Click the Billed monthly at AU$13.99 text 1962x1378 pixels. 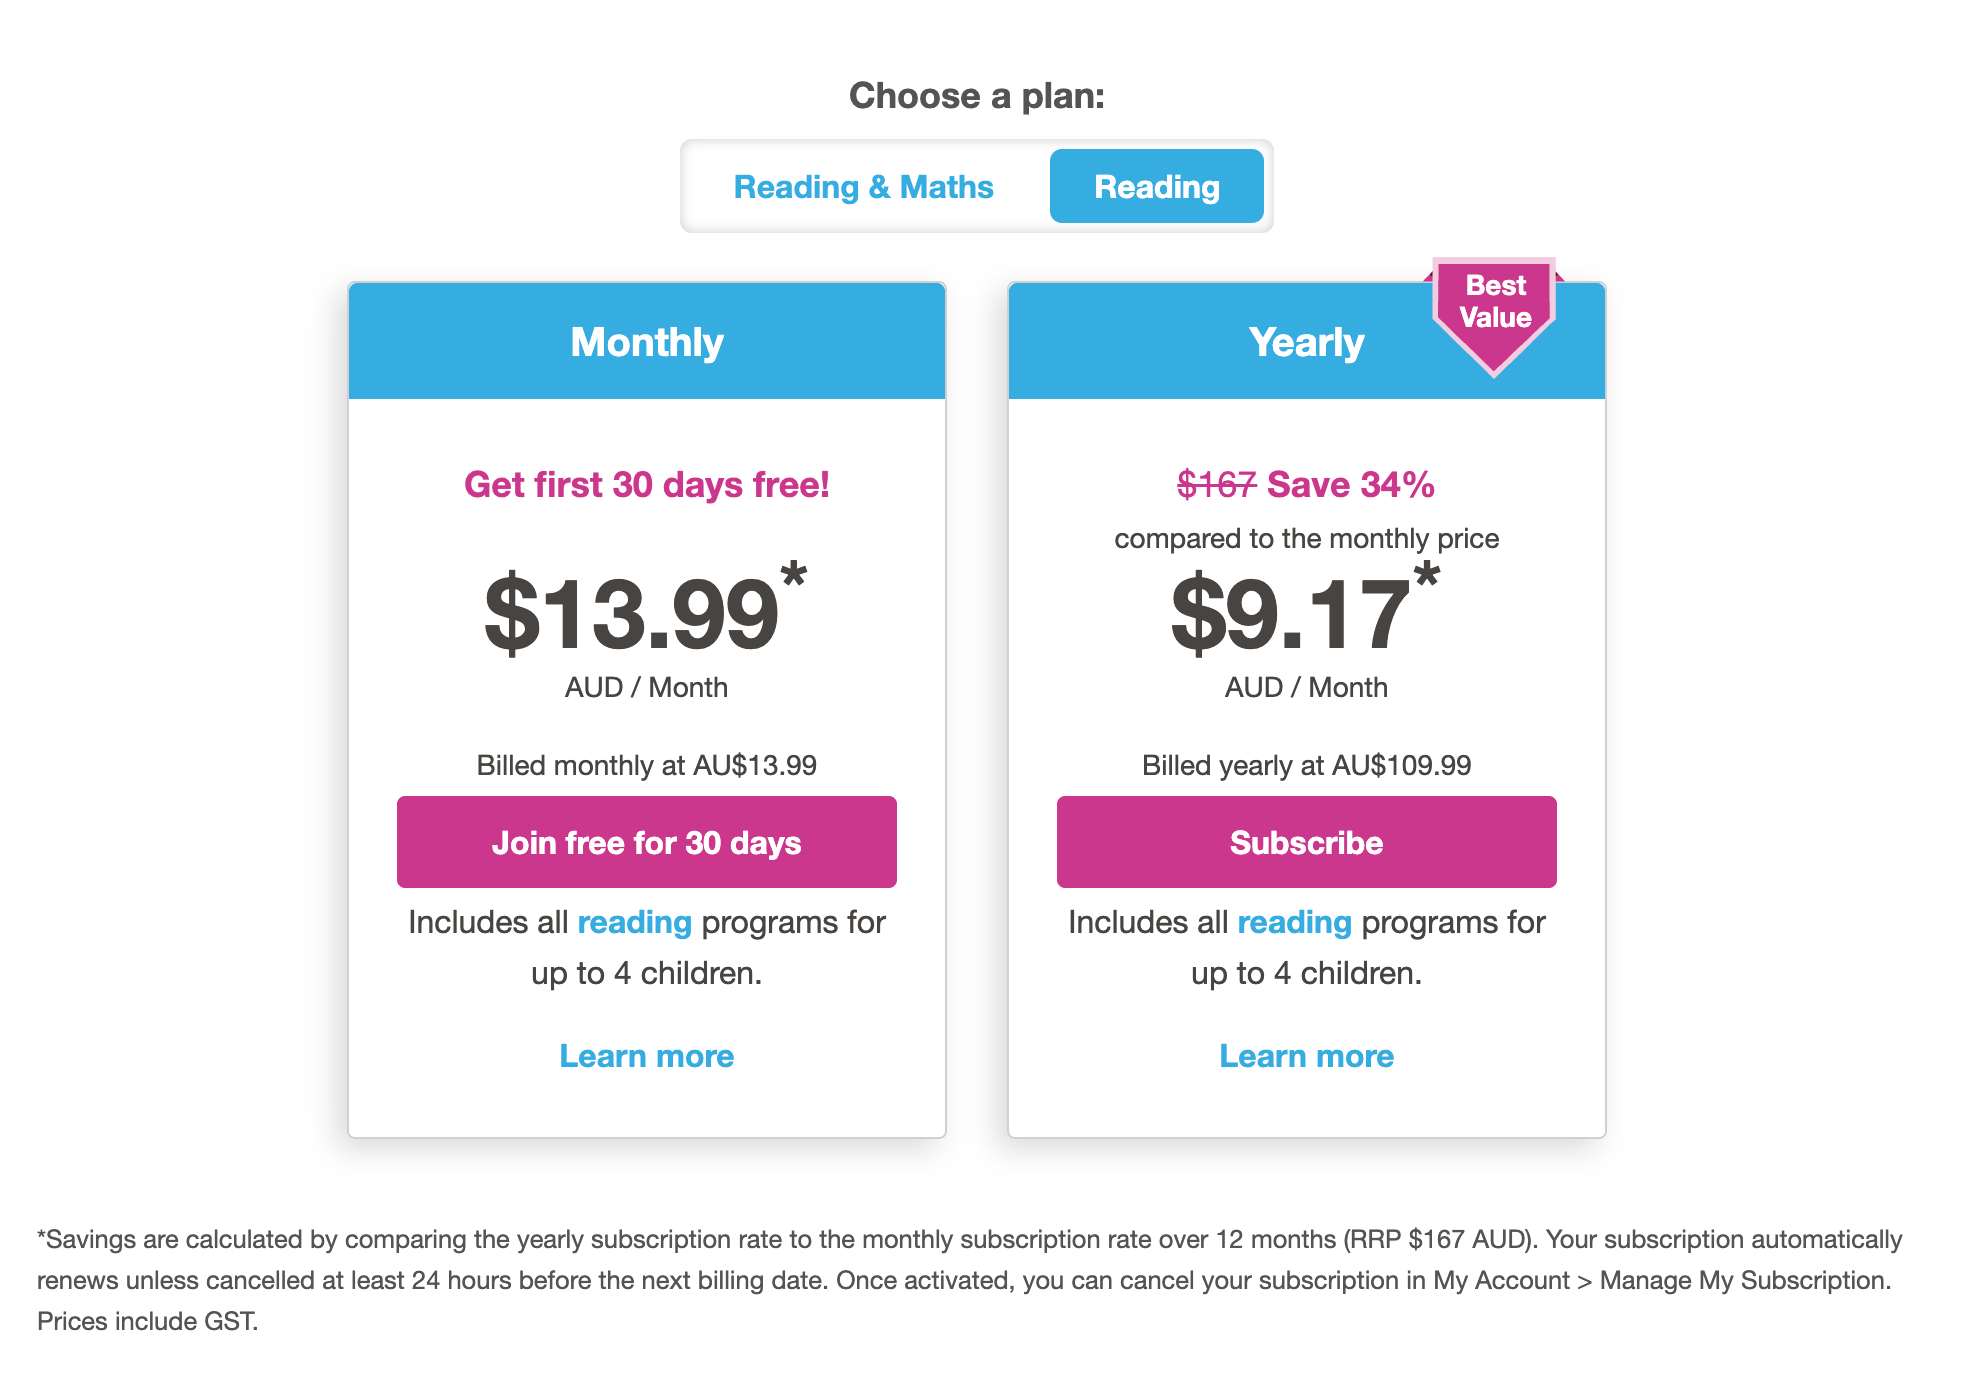pos(646,765)
